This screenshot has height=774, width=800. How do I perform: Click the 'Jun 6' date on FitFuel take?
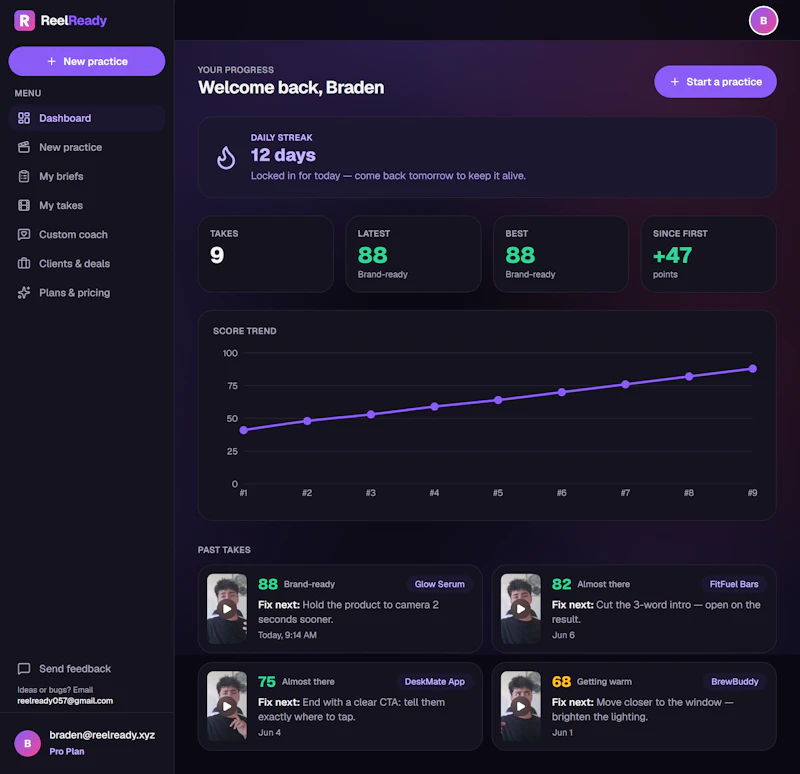(x=563, y=635)
